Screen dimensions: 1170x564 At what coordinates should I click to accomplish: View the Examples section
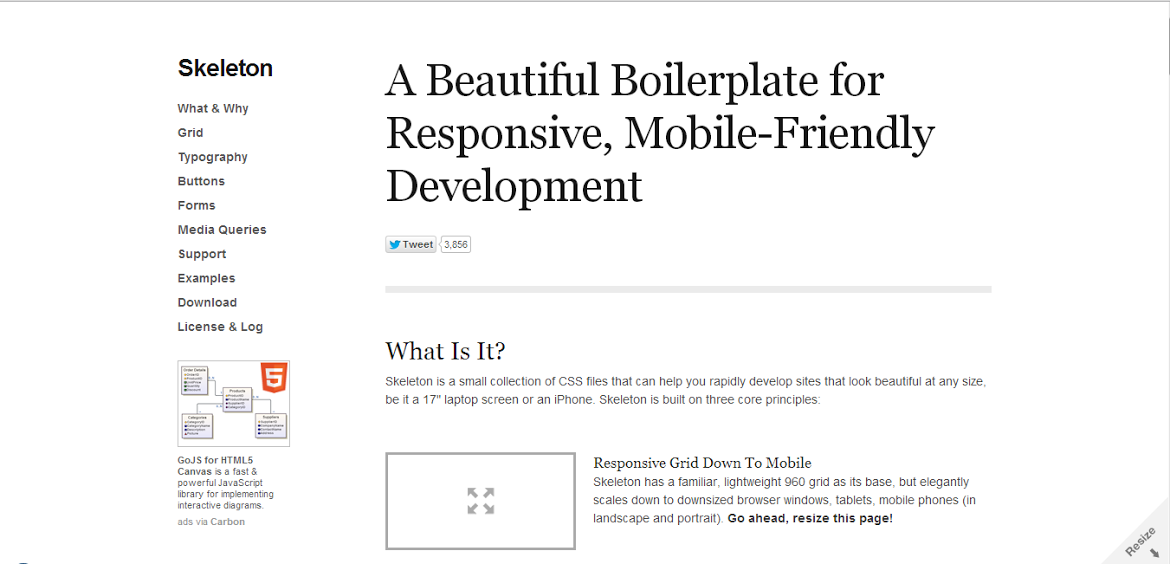pos(206,278)
